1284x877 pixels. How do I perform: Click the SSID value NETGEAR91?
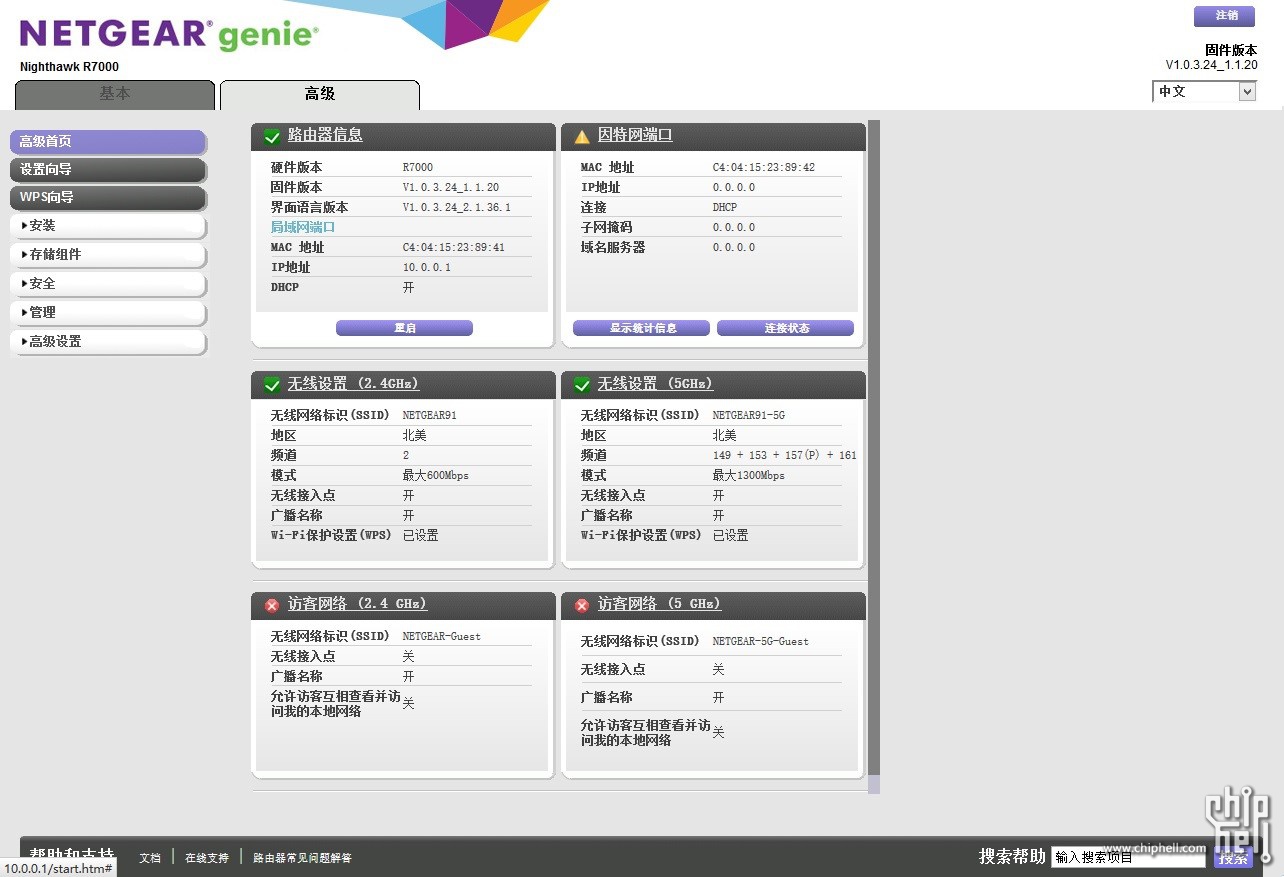pos(429,416)
